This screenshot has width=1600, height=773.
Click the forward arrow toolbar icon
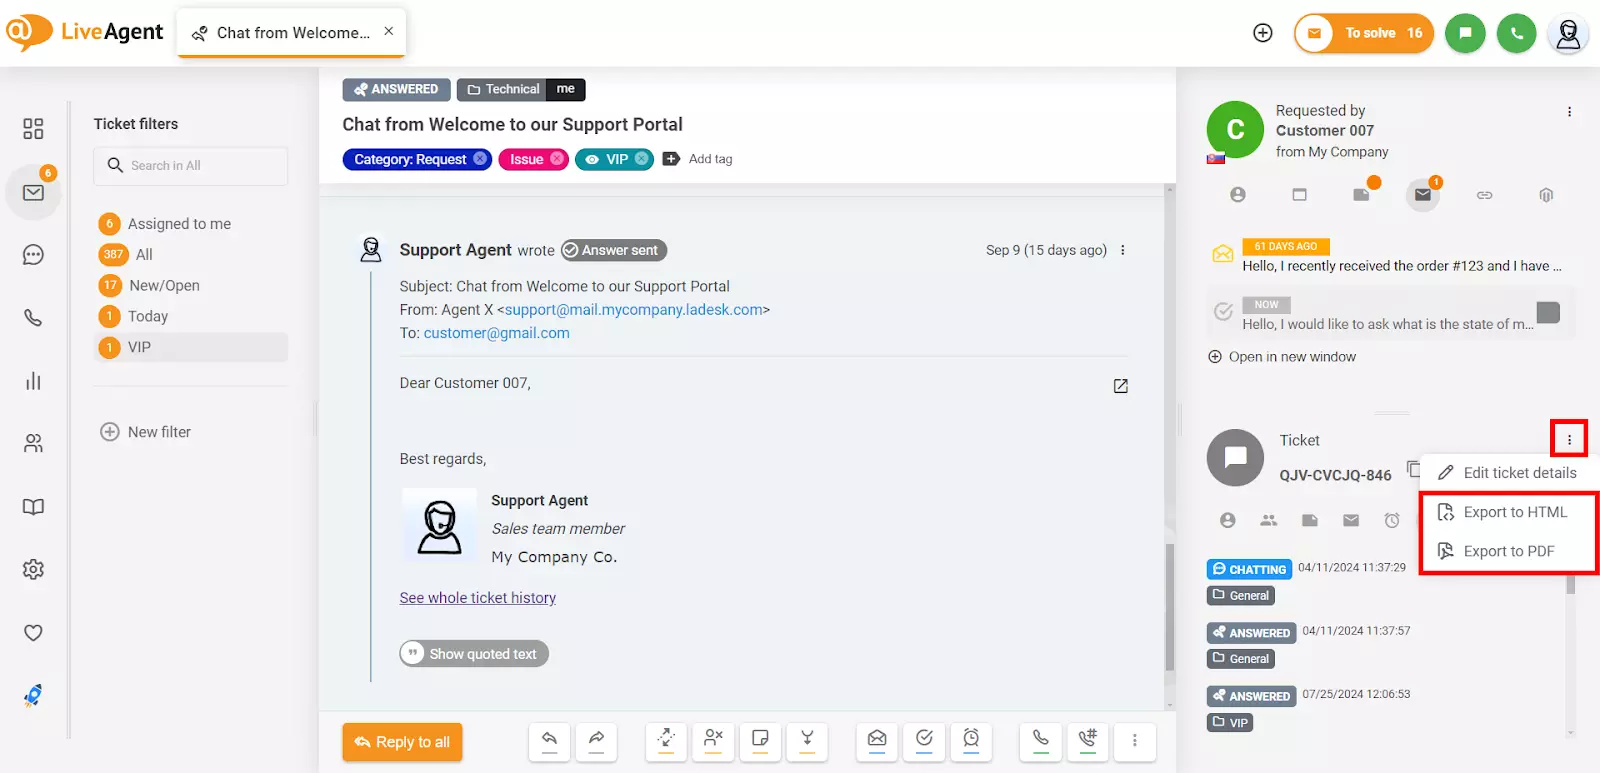tap(596, 741)
